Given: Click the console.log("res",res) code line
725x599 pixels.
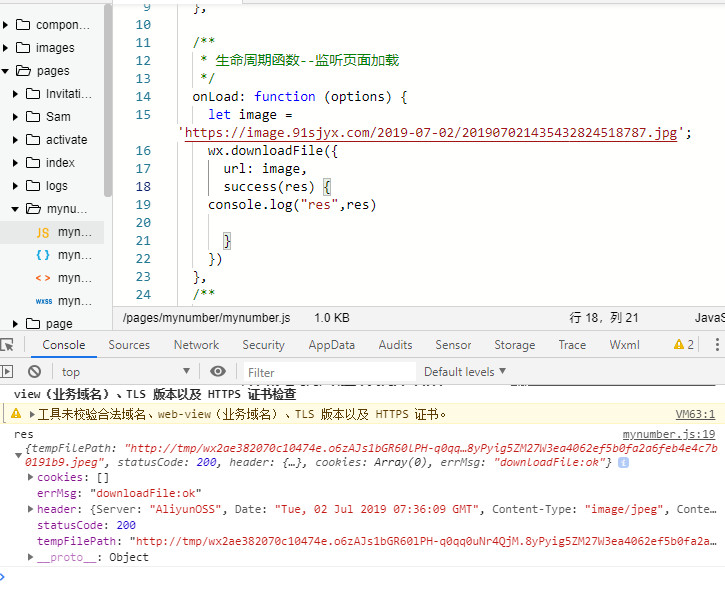Looking at the screenshot, I should pos(292,204).
